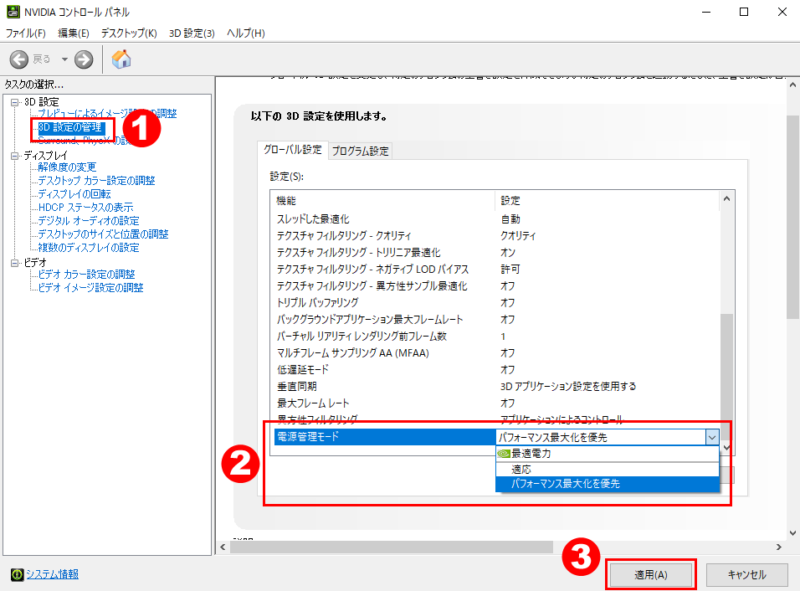Click the 電源管理モード row label

[308, 437]
